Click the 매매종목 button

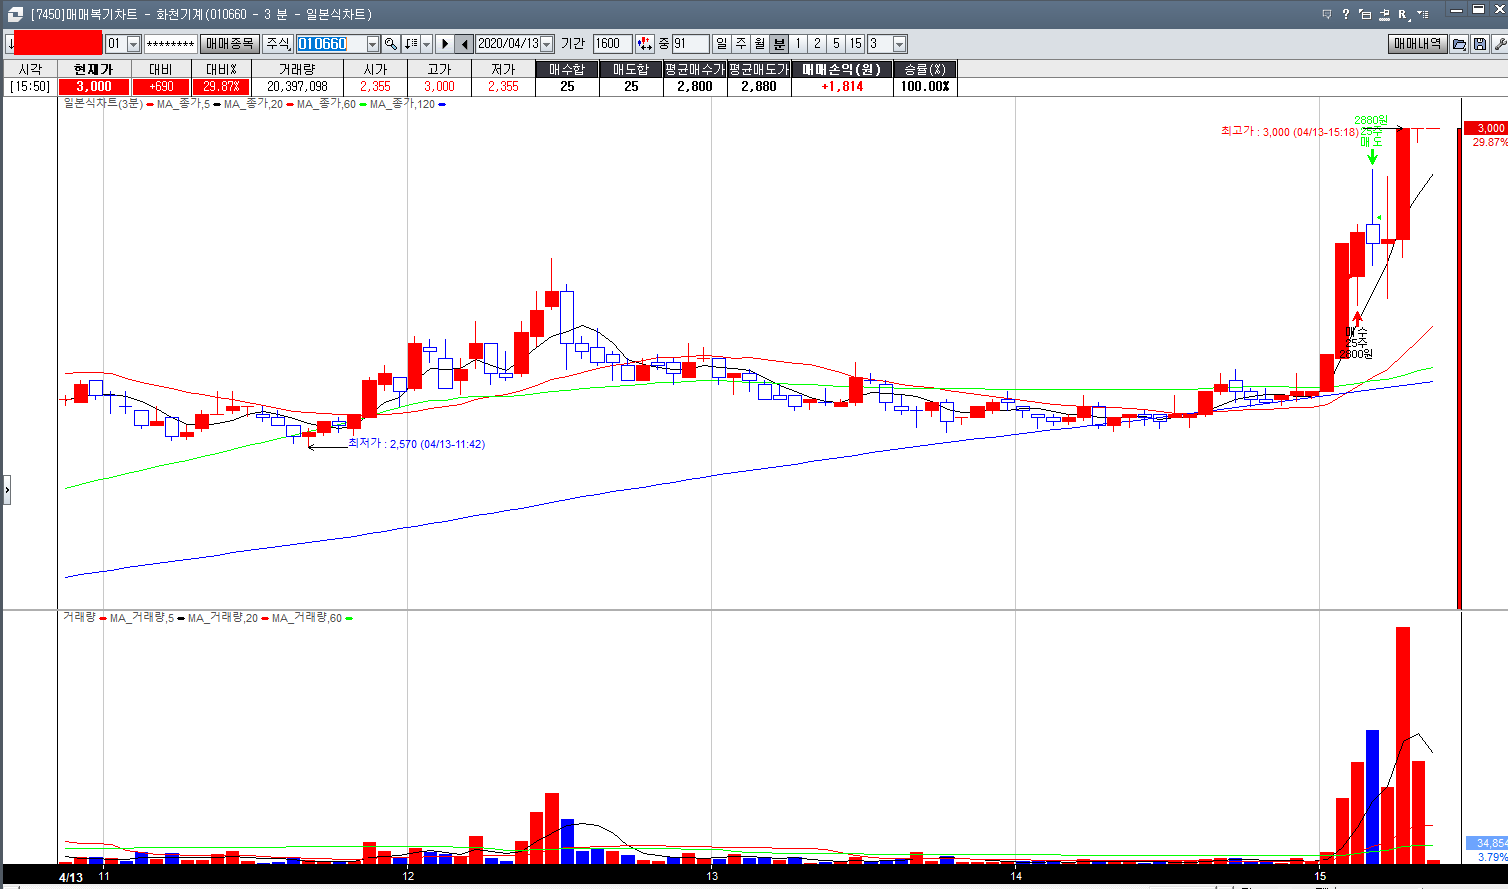(230, 44)
